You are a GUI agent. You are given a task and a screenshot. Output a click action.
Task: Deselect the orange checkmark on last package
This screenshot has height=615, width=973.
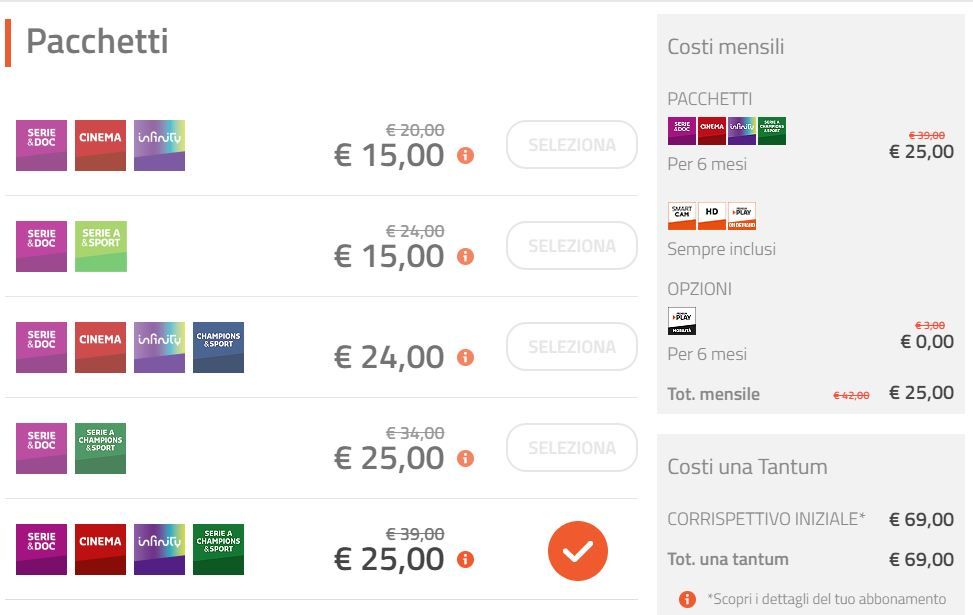point(578,551)
